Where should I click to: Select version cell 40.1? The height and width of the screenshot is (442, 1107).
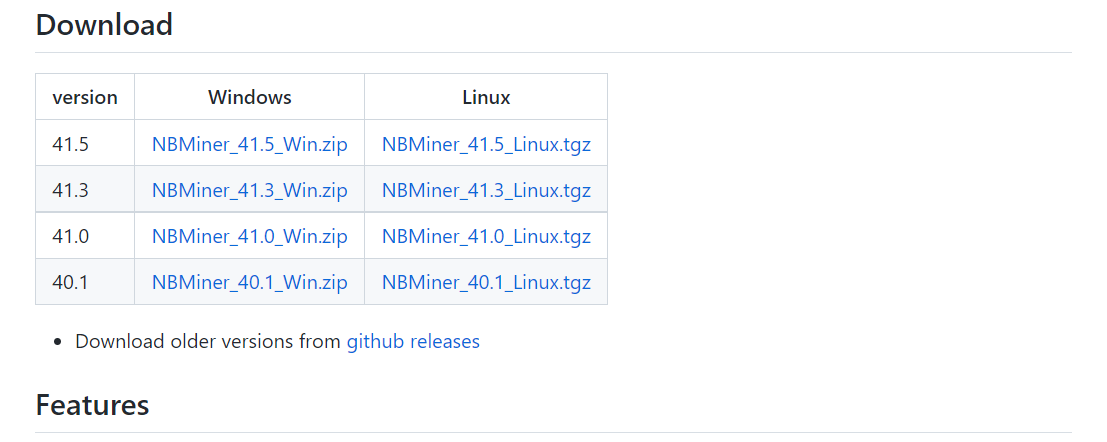tap(85, 282)
